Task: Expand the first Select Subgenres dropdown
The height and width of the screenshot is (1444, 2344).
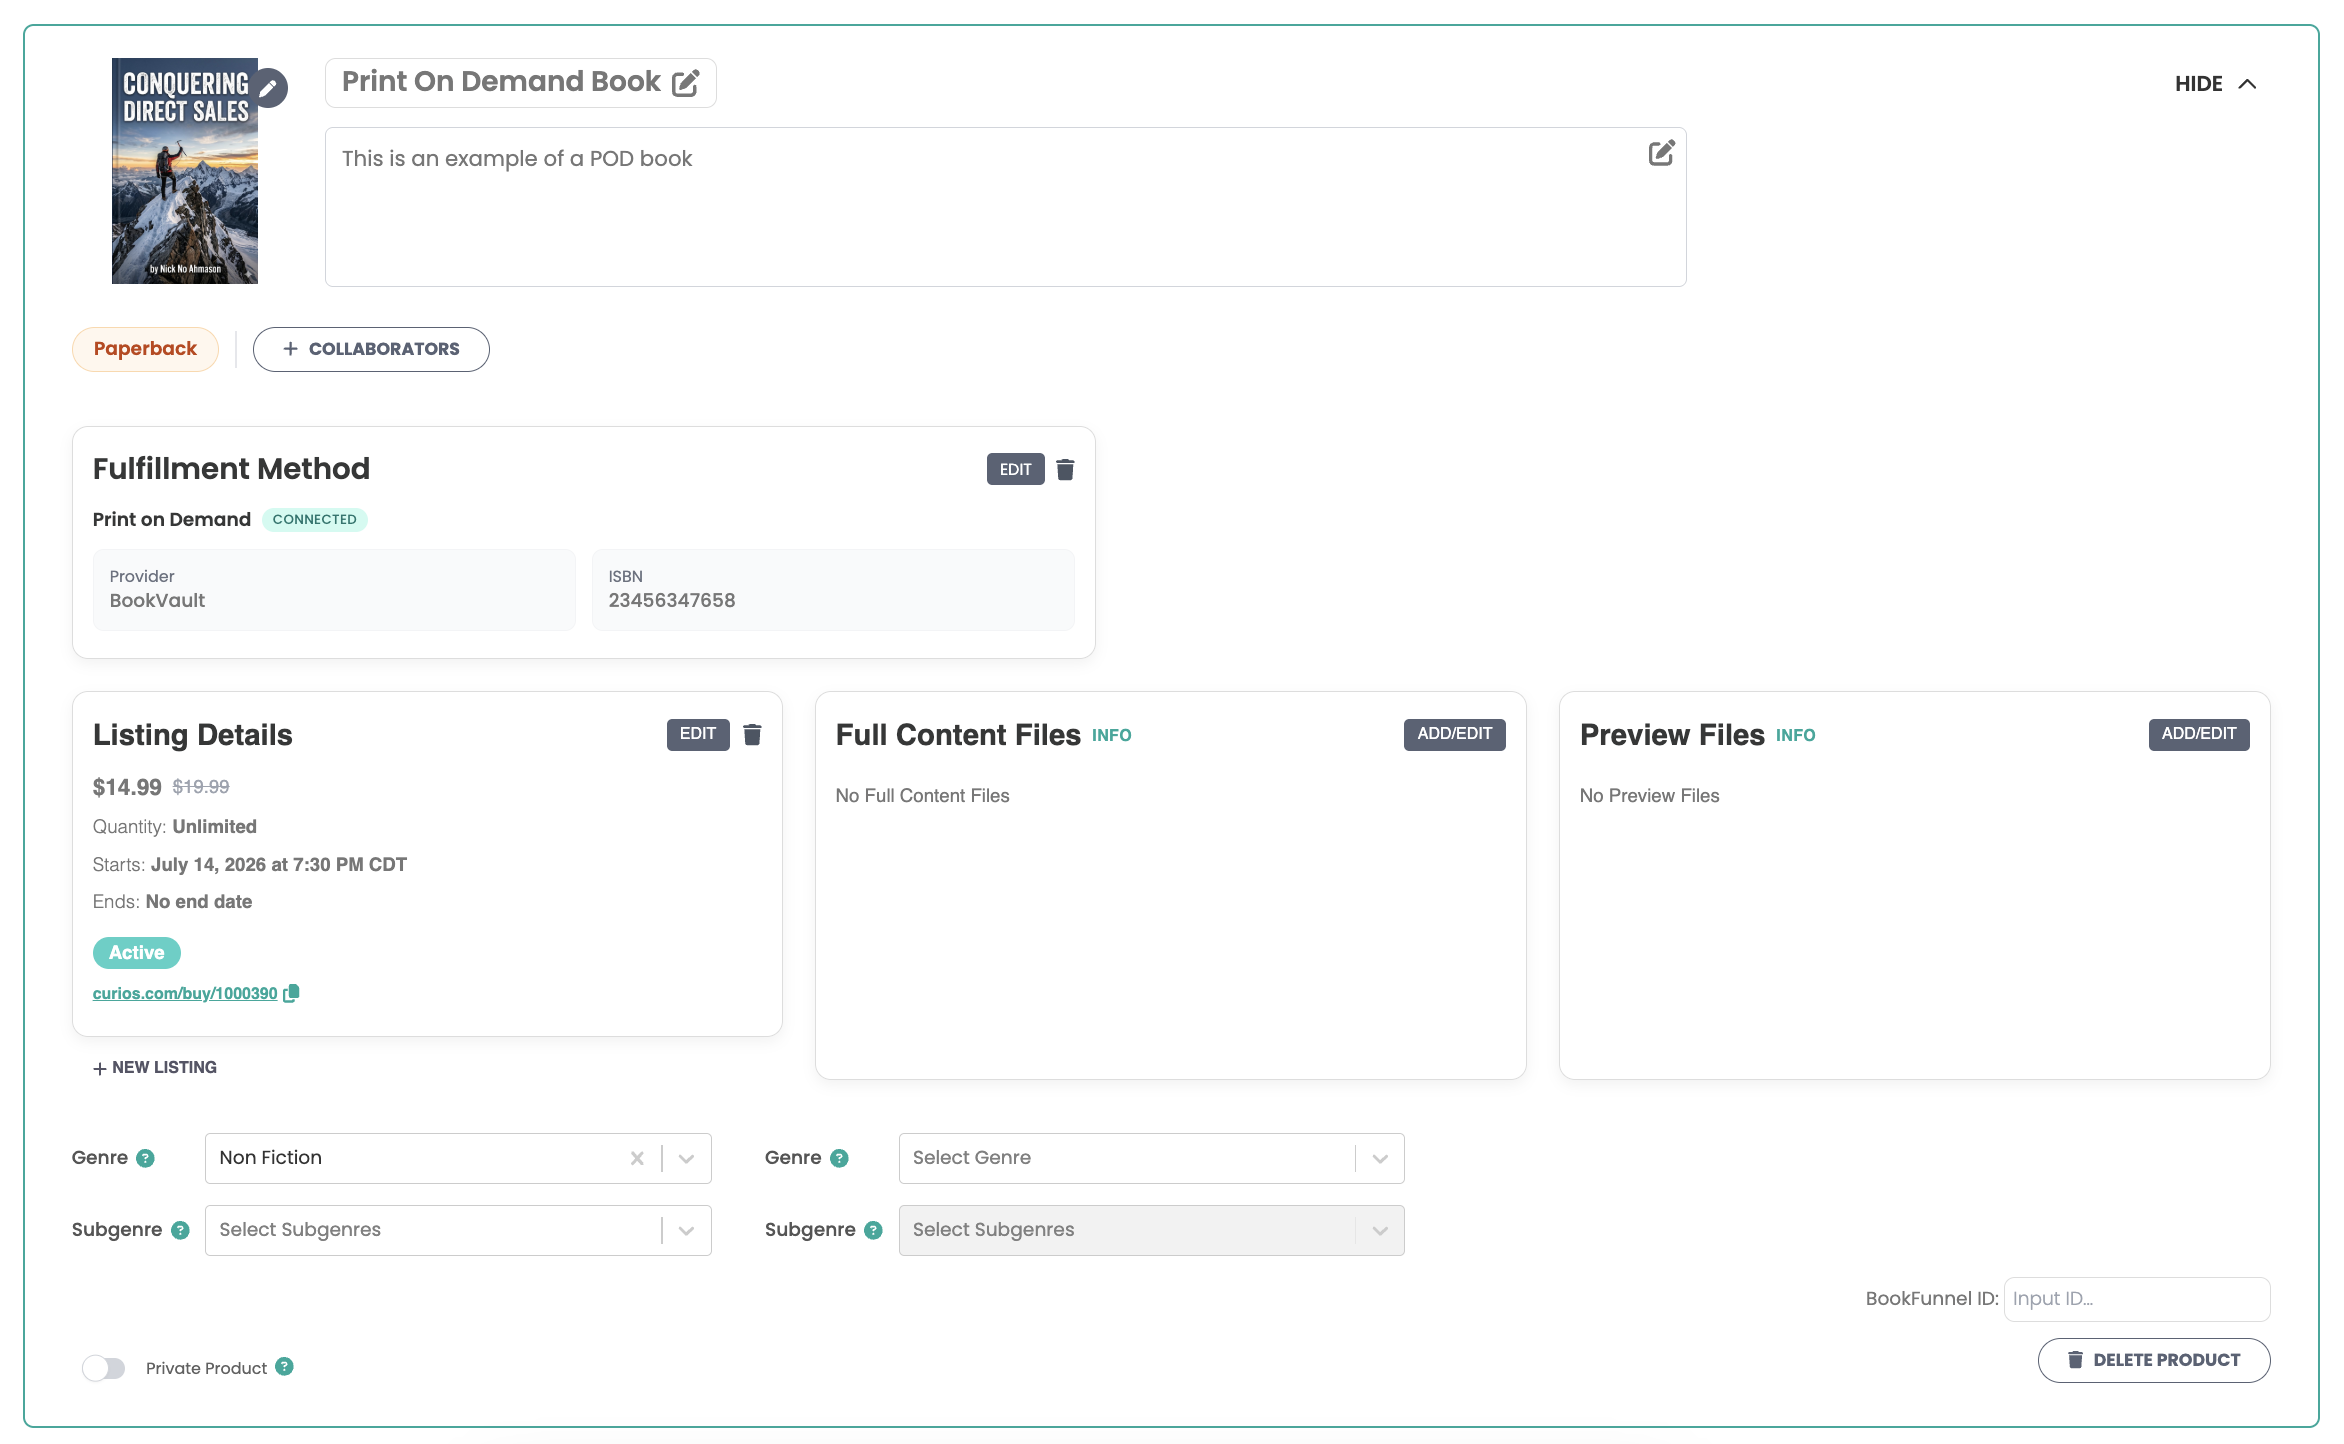Action: click(458, 1230)
